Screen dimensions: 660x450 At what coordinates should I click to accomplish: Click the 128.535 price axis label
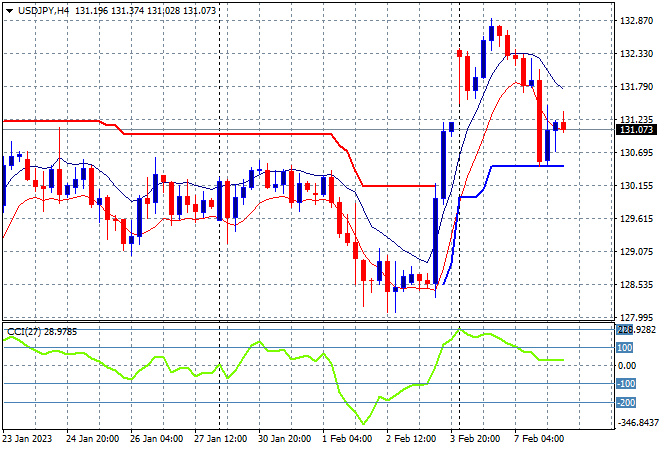click(636, 285)
